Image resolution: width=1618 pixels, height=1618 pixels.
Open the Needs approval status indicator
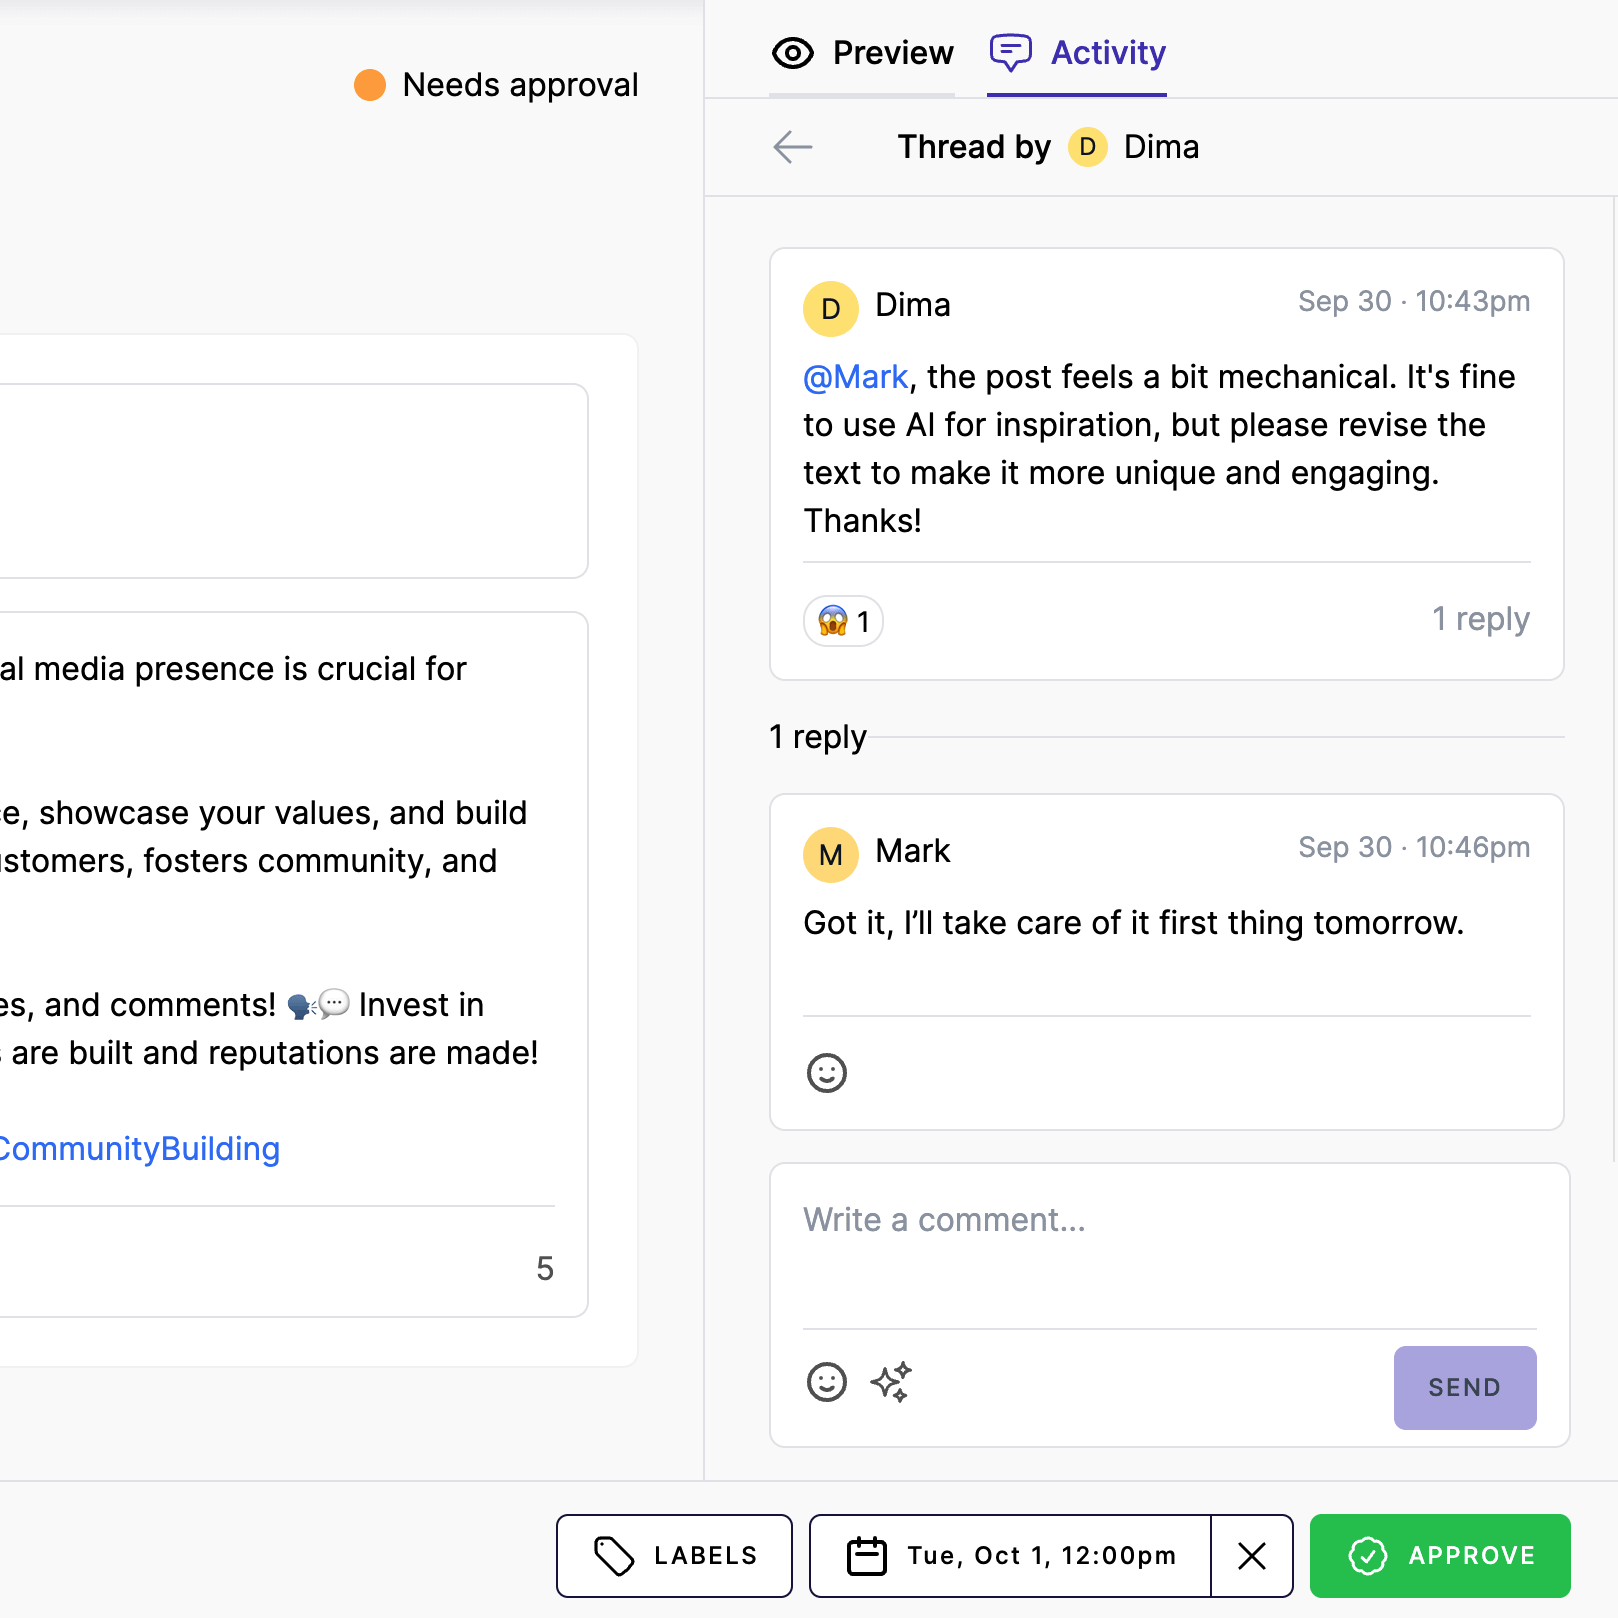pyautogui.click(x=497, y=85)
